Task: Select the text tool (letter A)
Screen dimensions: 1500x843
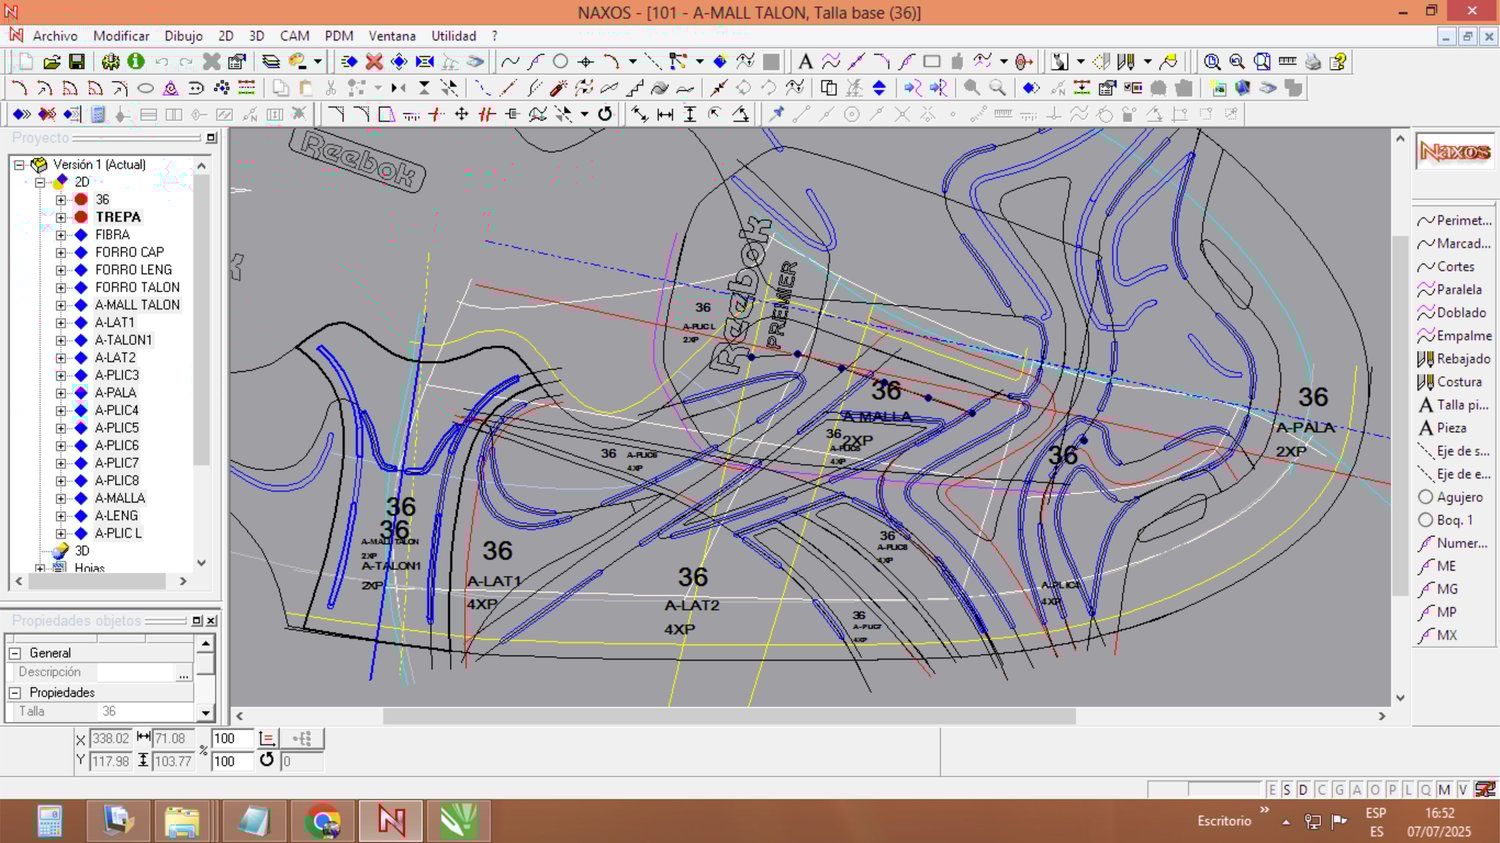Action: pos(805,62)
